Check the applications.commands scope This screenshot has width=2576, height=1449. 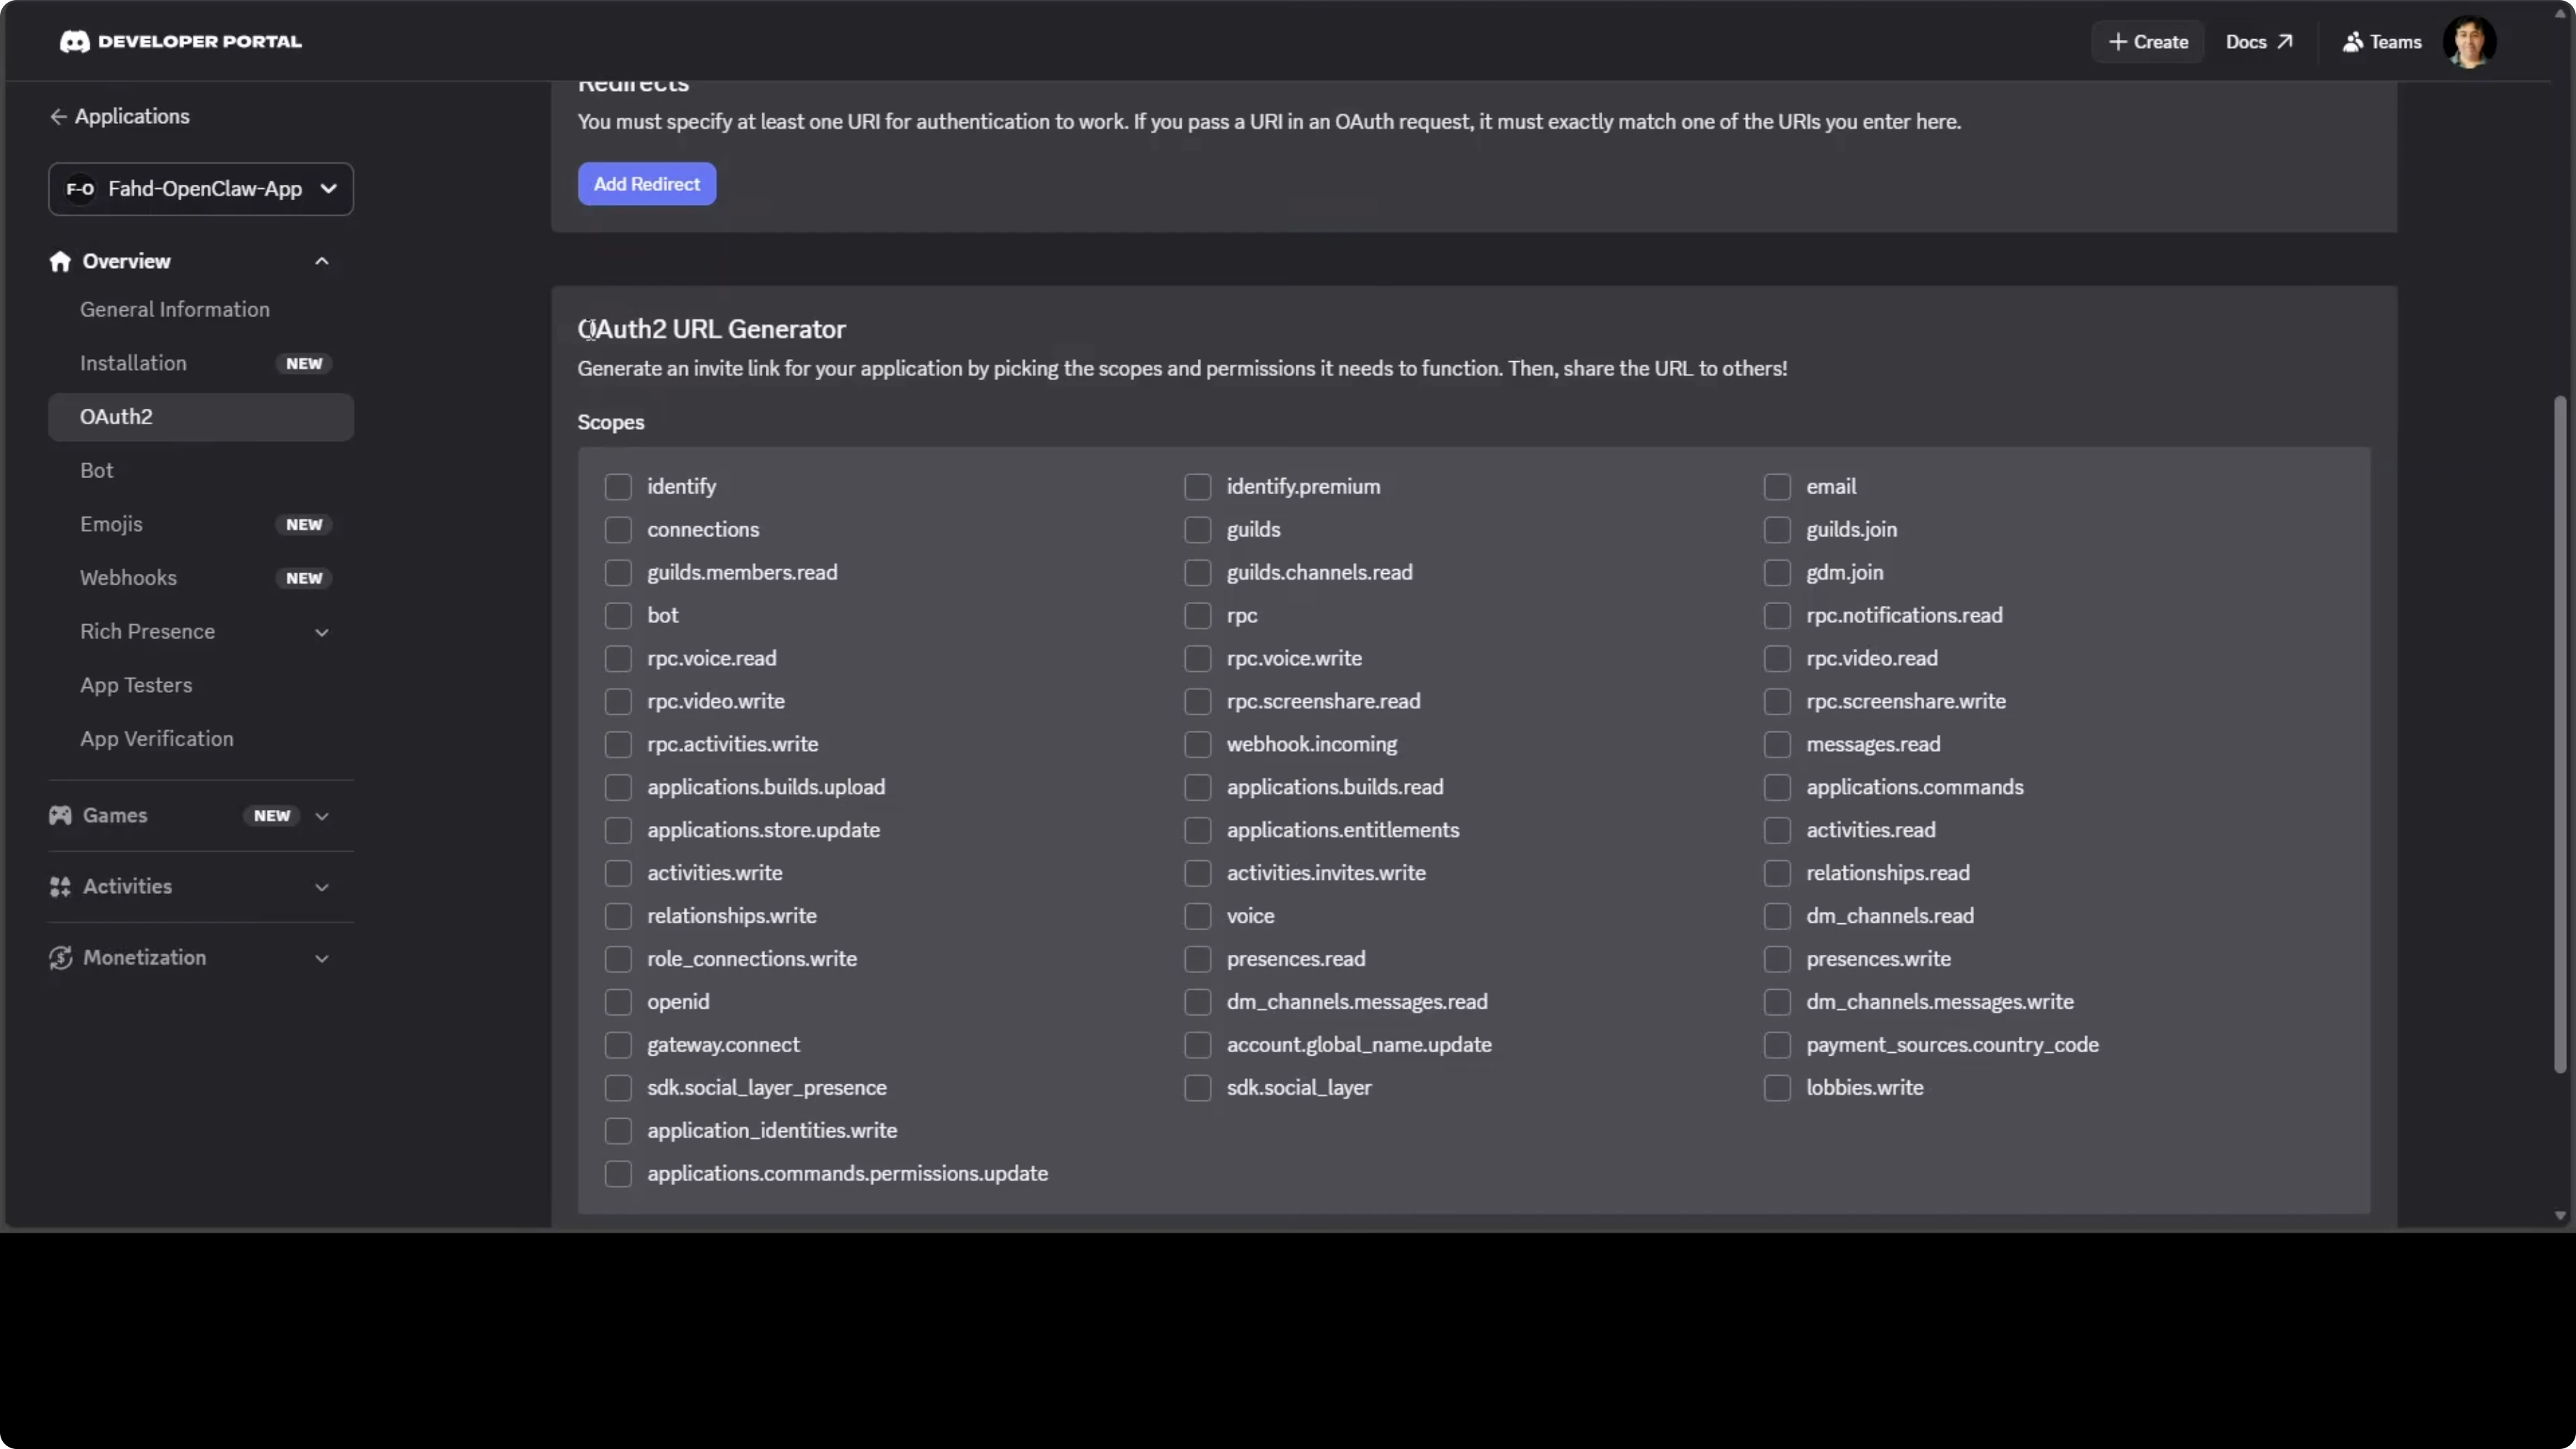[x=1777, y=787]
